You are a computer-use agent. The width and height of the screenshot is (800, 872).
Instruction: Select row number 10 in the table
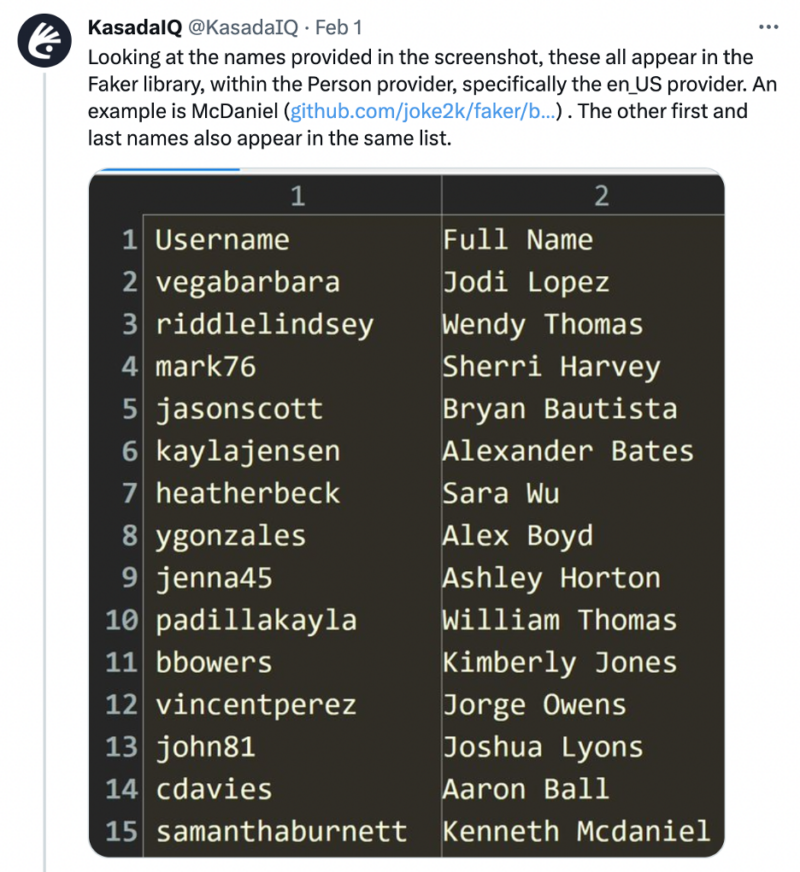pos(121,620)
